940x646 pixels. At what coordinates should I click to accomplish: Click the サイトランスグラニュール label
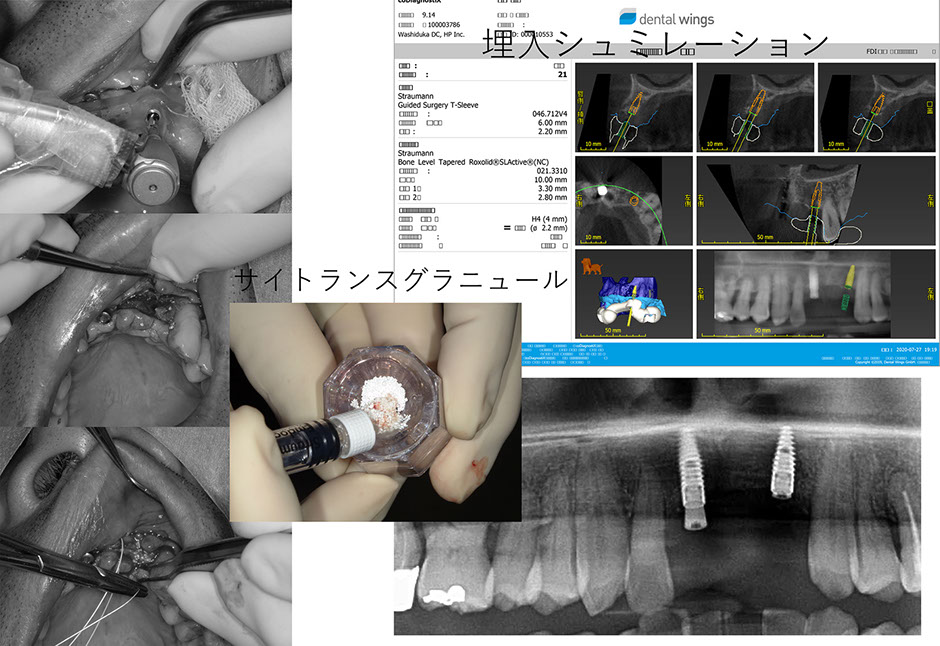click(x=400, y=279)
